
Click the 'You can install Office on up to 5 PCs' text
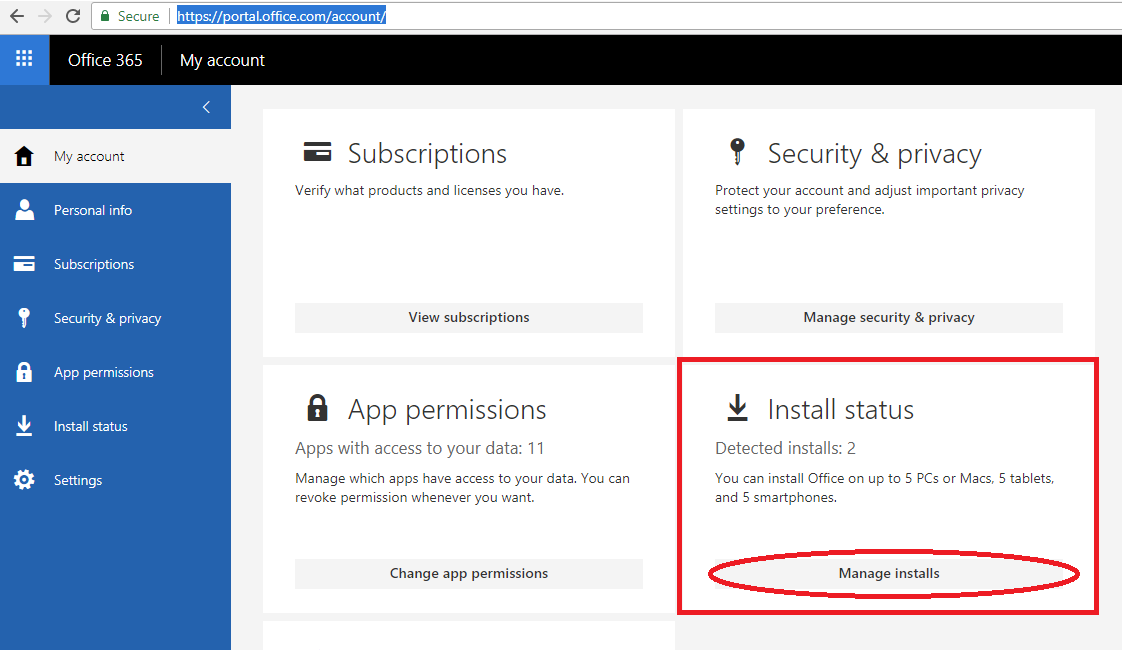click(x=884, y=488)
